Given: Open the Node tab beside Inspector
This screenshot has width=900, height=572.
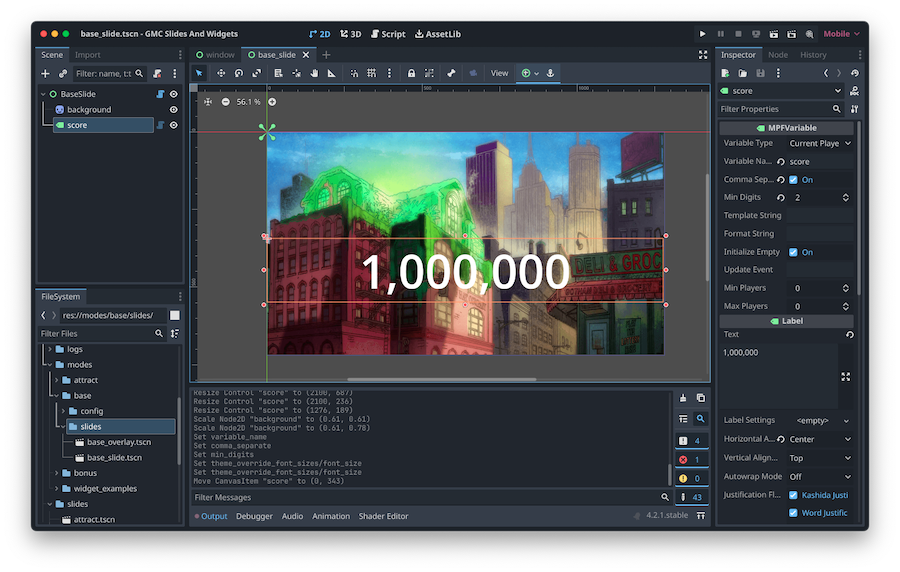Looking at the screenshot, I should click(777, 55).
